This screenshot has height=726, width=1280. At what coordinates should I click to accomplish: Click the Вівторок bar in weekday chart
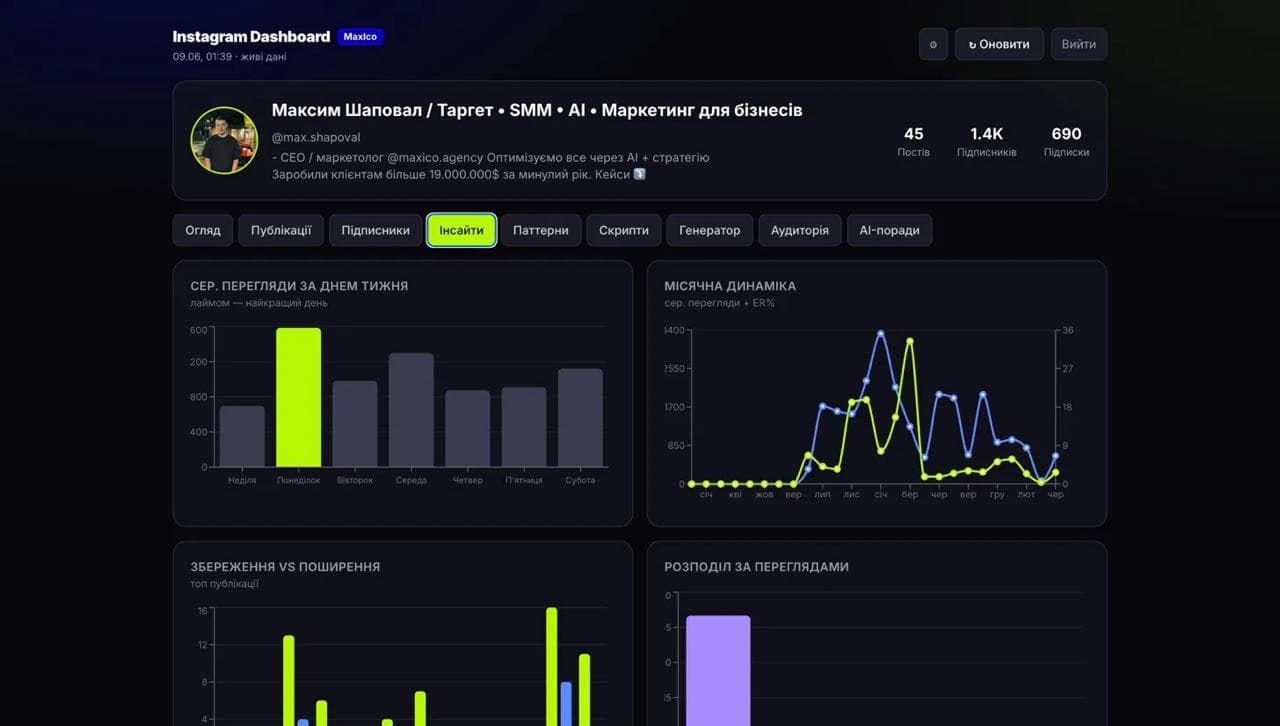click(x=355, y=424)
